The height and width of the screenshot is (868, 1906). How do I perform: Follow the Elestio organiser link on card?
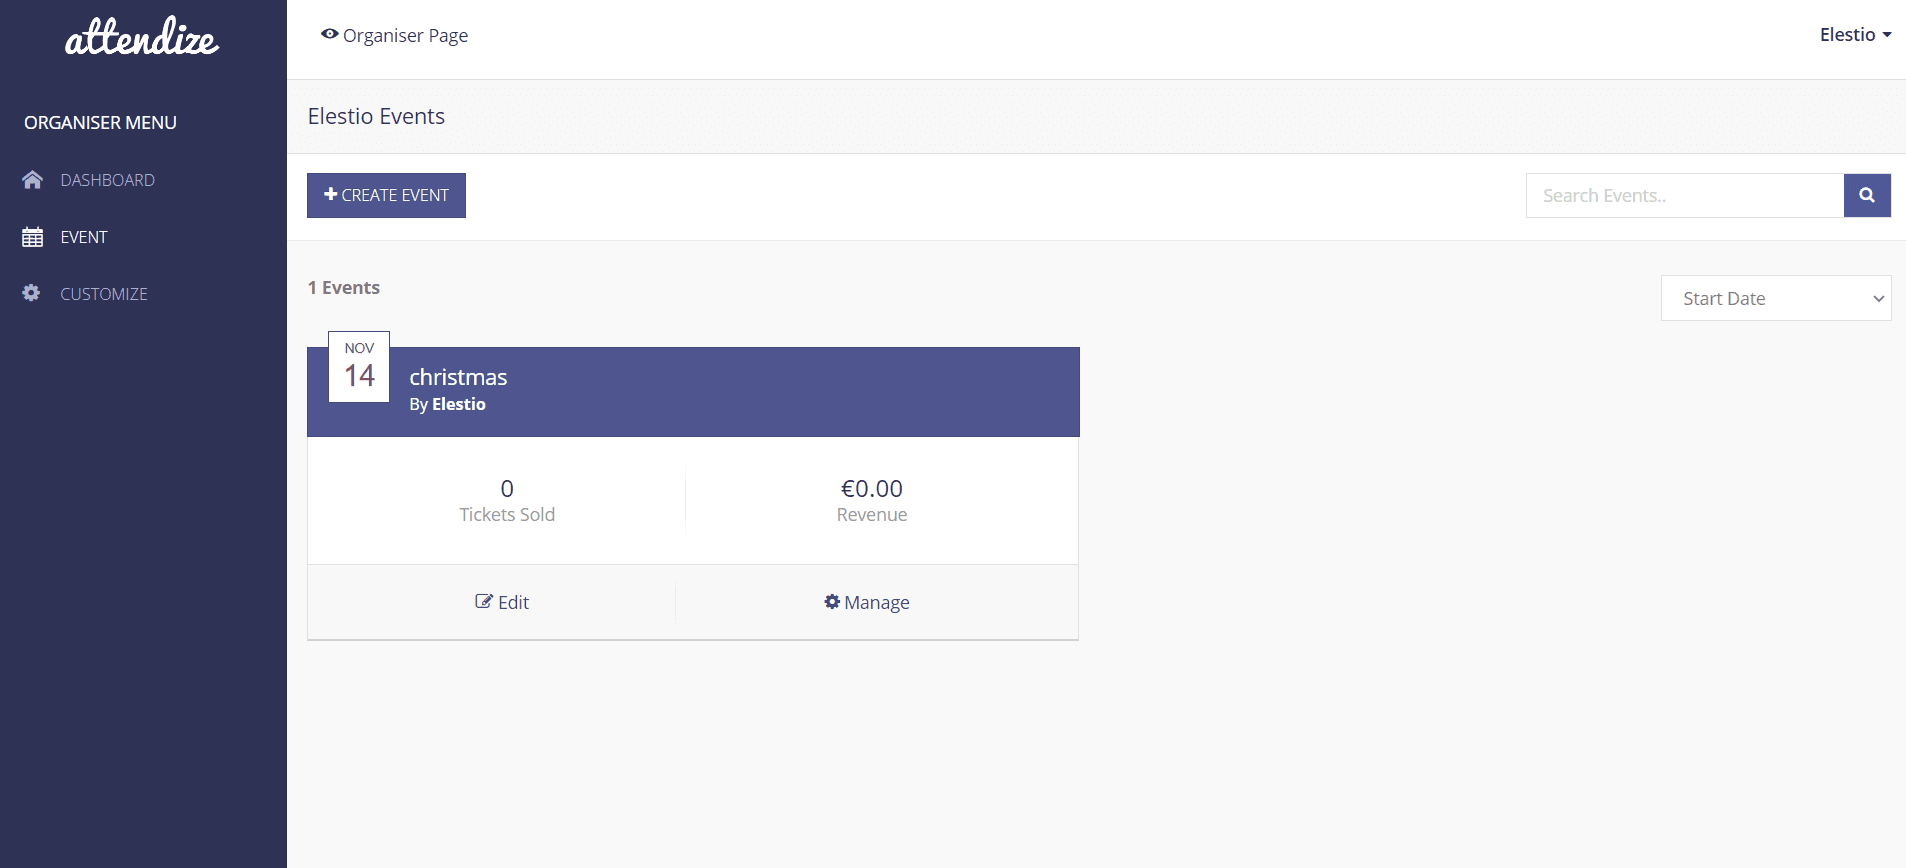pyautogui.click(x=459, y=404)
